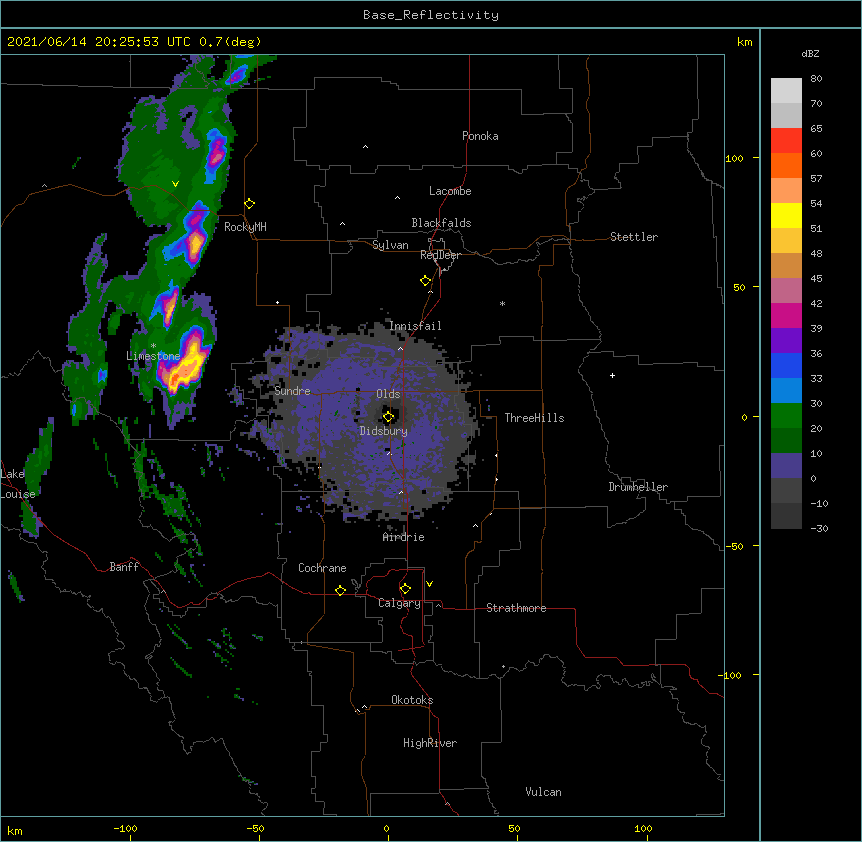Click the dBZ legend heading
Image resolution: width=862 pixels, height=842 pixels.
[x=810, y=53]
